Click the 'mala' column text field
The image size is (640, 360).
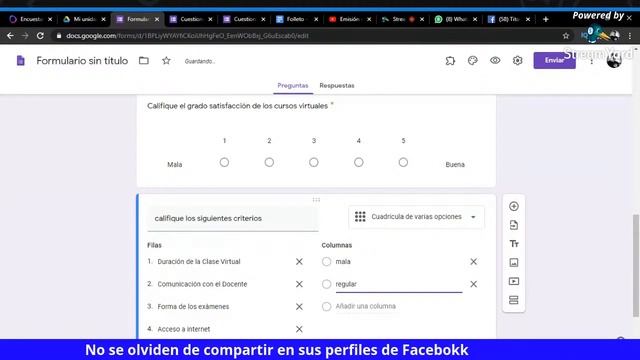[399, 262]
